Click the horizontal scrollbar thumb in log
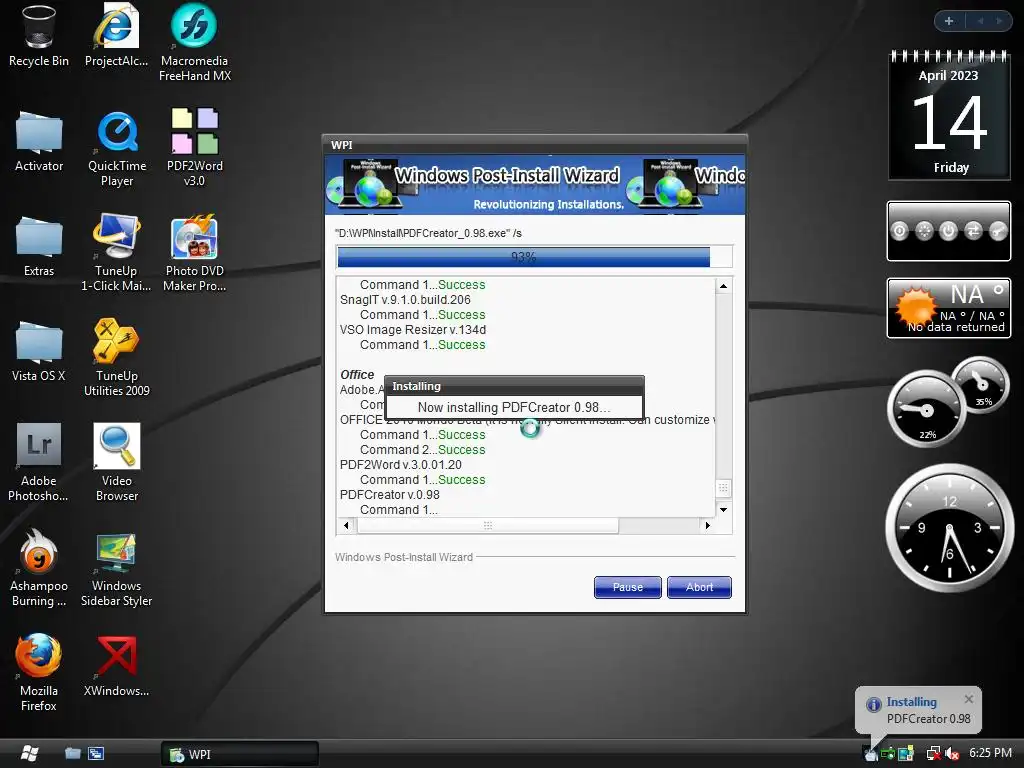Screen dimensions: 1024x768 coord(488,525)
